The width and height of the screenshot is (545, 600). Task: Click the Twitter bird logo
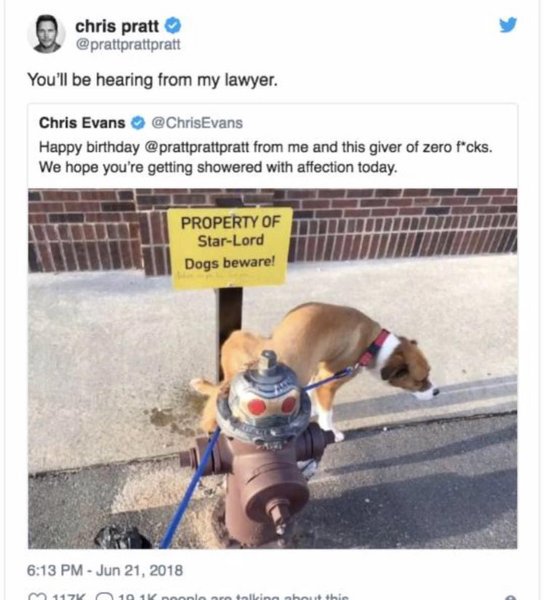(508, 24)
